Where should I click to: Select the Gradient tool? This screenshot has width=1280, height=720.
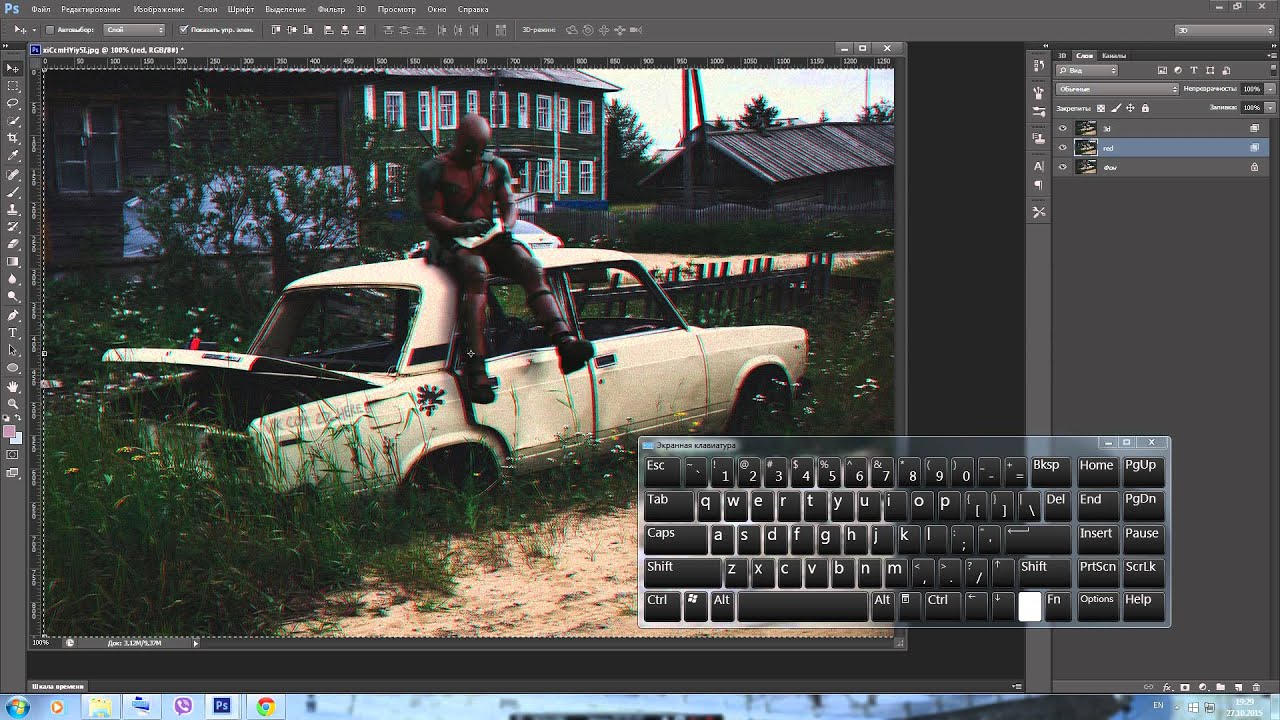[x=13, y=262]
